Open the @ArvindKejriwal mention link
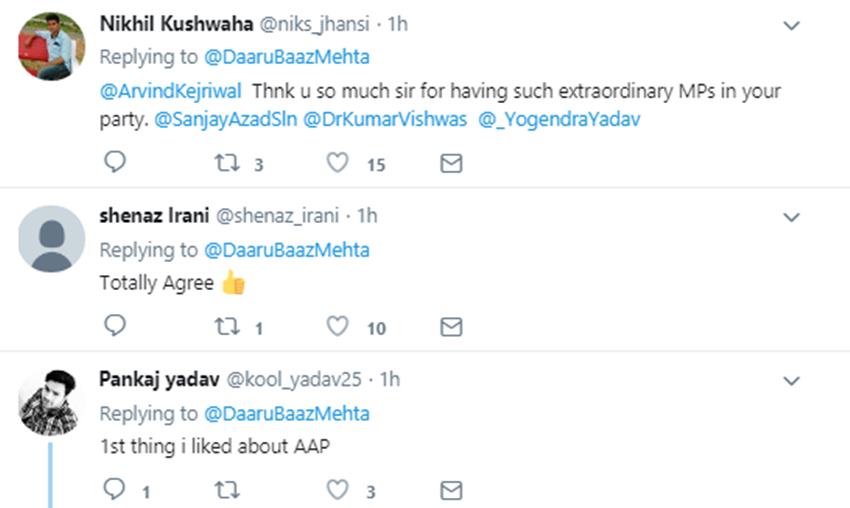The image size is (850, 508). [171, 91]
